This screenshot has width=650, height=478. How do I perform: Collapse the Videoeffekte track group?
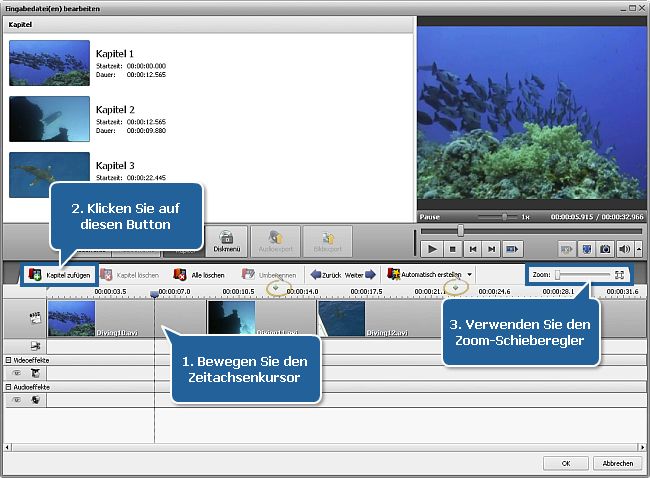pyautogui.click(x=9, y=359)
